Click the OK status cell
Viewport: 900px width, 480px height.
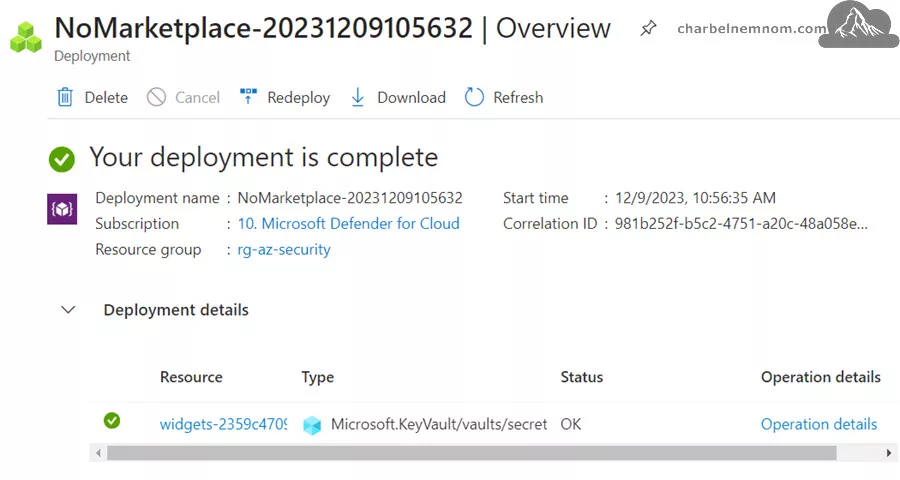[x=571, y=424]
